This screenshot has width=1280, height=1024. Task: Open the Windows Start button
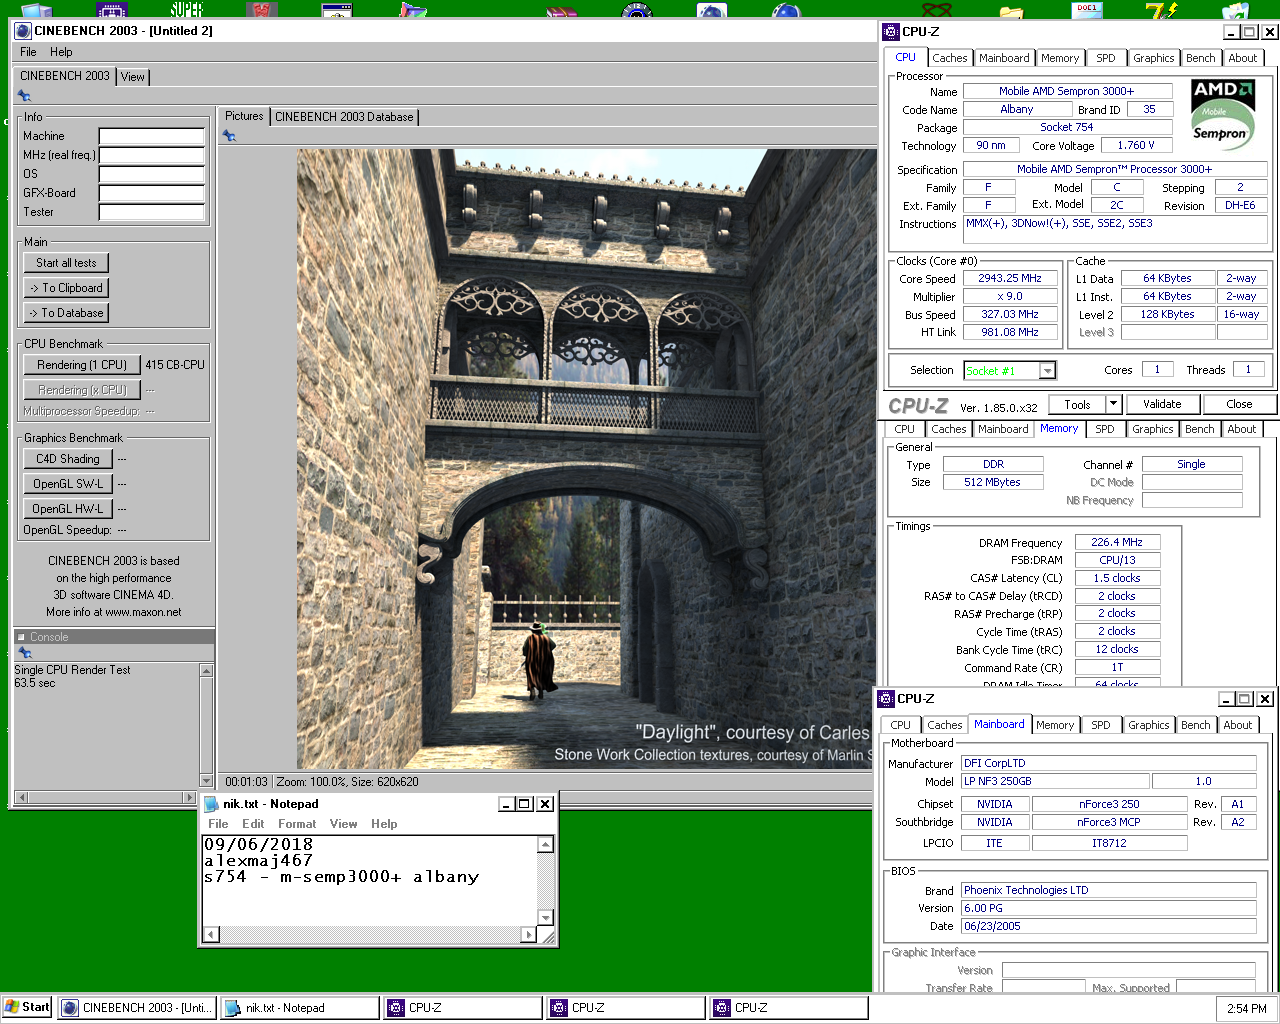coord(28,1007)
